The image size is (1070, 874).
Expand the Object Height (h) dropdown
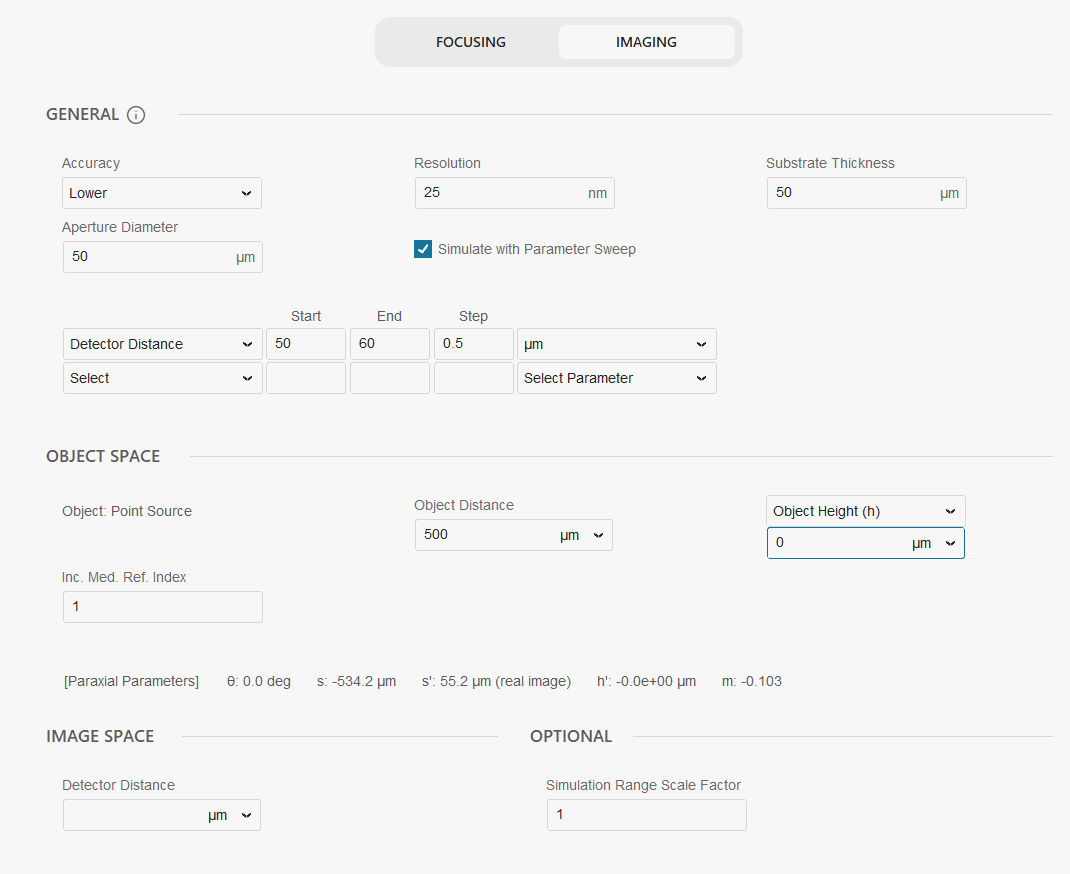[x=865, y=511]
